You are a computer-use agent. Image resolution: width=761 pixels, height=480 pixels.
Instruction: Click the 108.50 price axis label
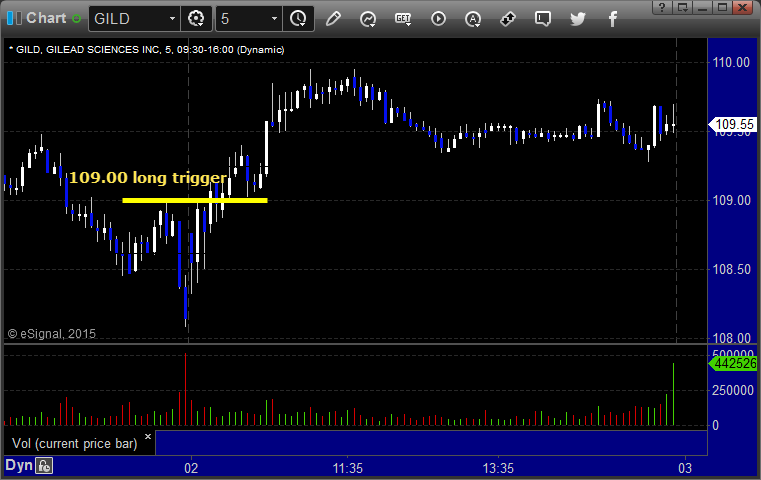[x=731, y=269]
